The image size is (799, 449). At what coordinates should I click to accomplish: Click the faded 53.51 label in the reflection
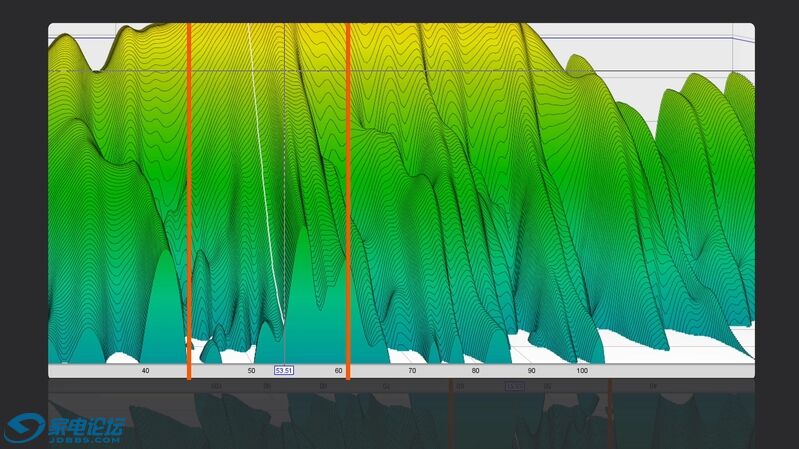tap(514, 386)
